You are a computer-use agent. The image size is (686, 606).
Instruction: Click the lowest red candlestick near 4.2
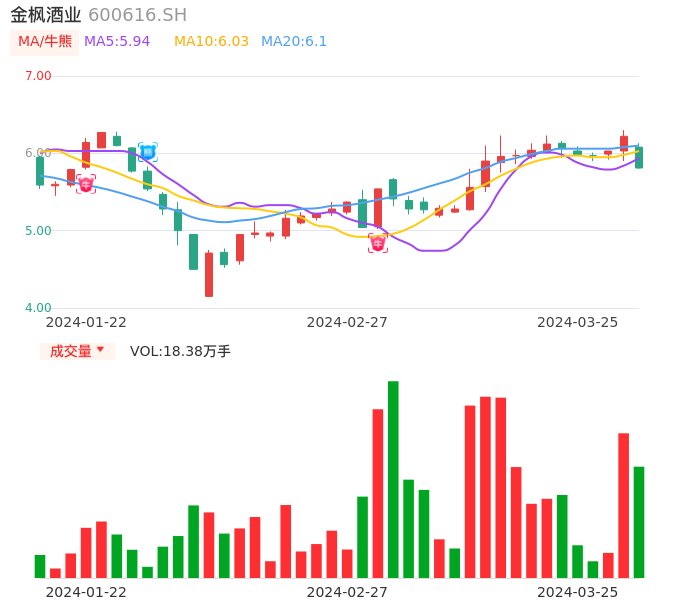pos(209,274)
